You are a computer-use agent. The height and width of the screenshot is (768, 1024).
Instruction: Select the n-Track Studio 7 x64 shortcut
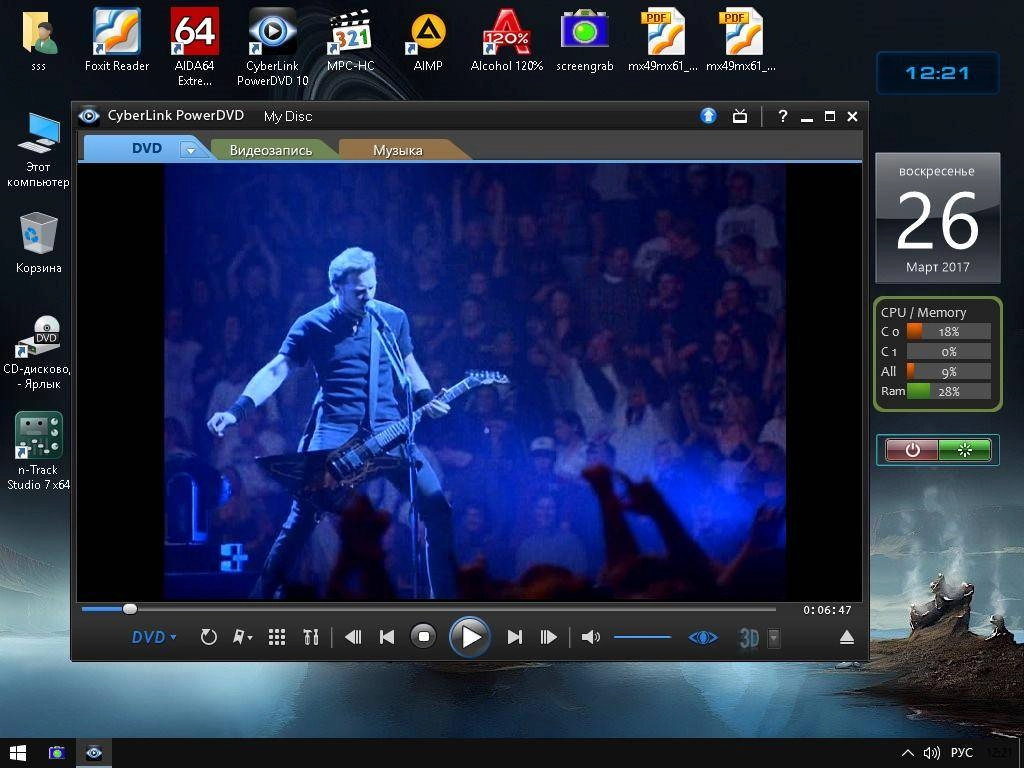click(38, 451)
